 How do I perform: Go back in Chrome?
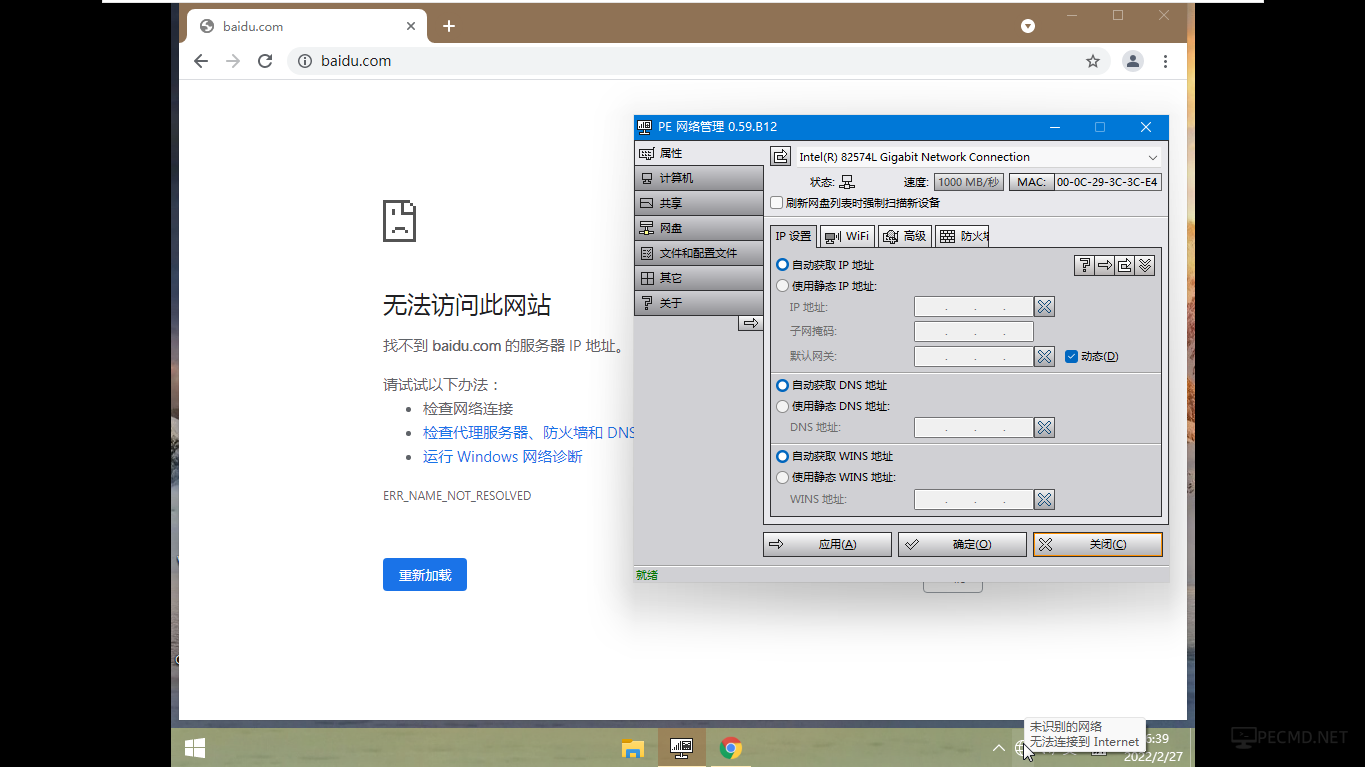click(201, 61)
